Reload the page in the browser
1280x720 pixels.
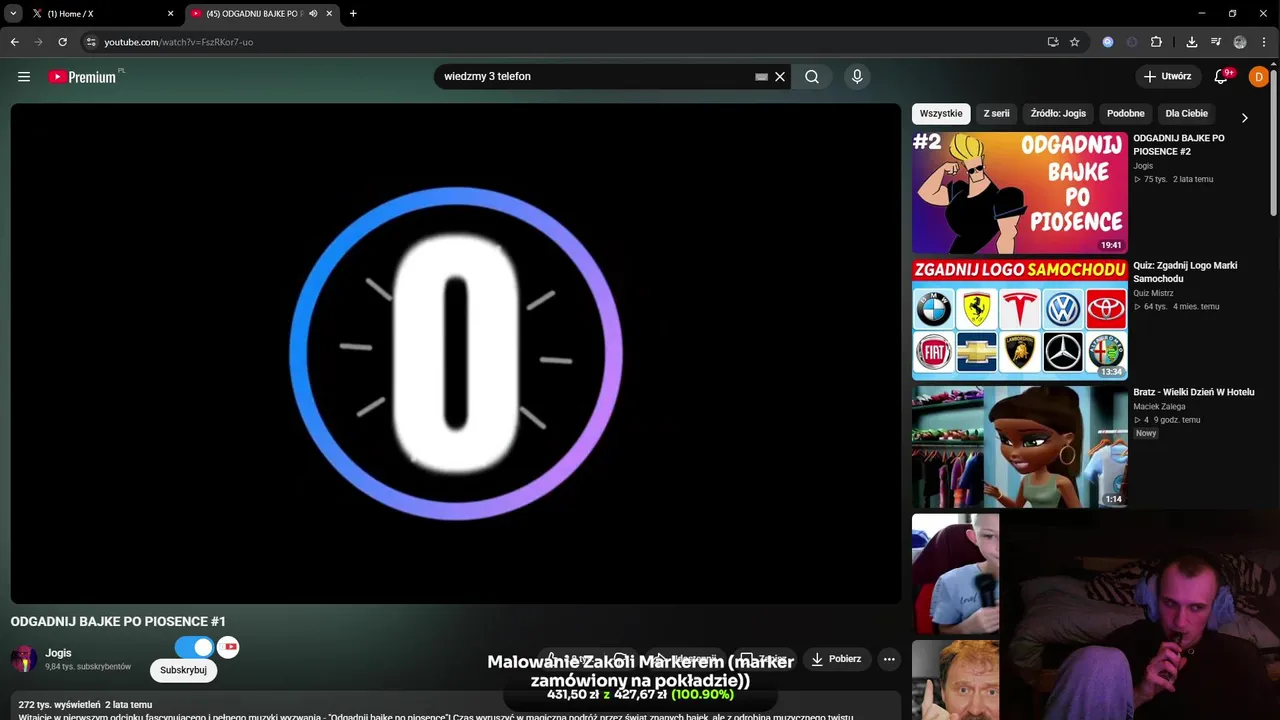(62, 42)
